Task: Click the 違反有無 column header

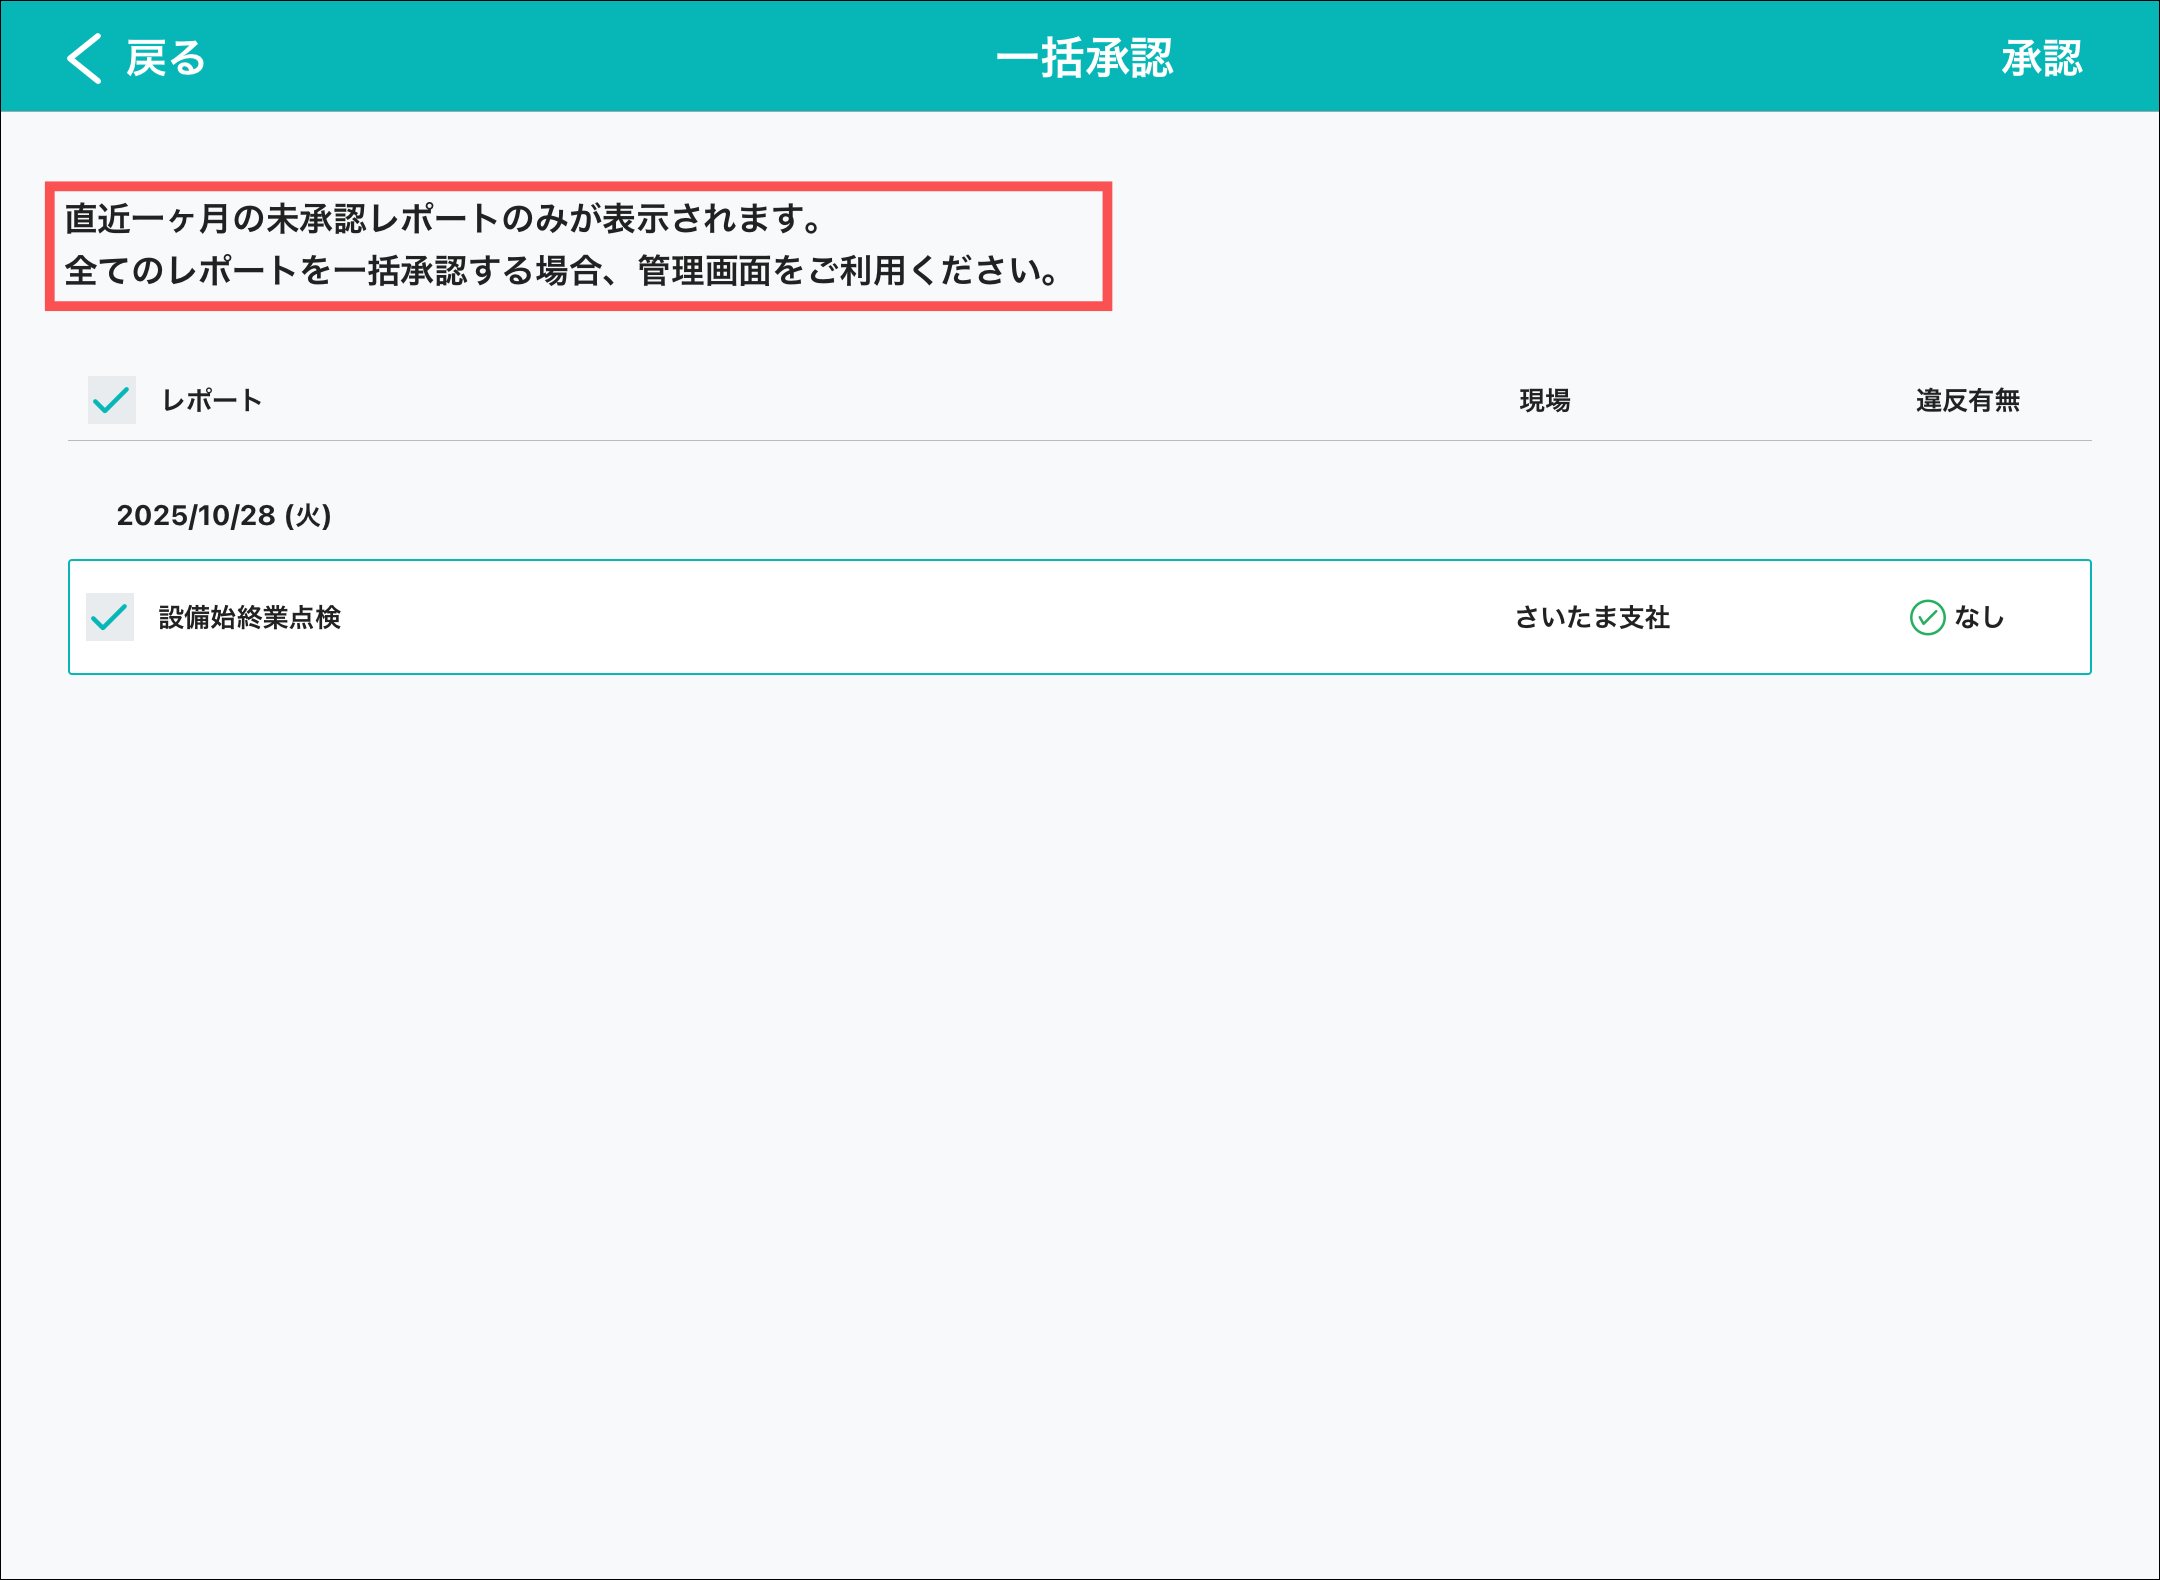Action: 1967,401
